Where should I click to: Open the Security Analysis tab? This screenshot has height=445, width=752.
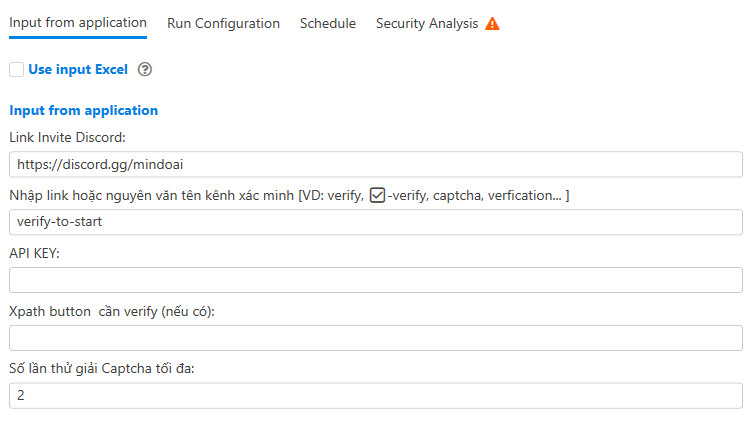427,23
